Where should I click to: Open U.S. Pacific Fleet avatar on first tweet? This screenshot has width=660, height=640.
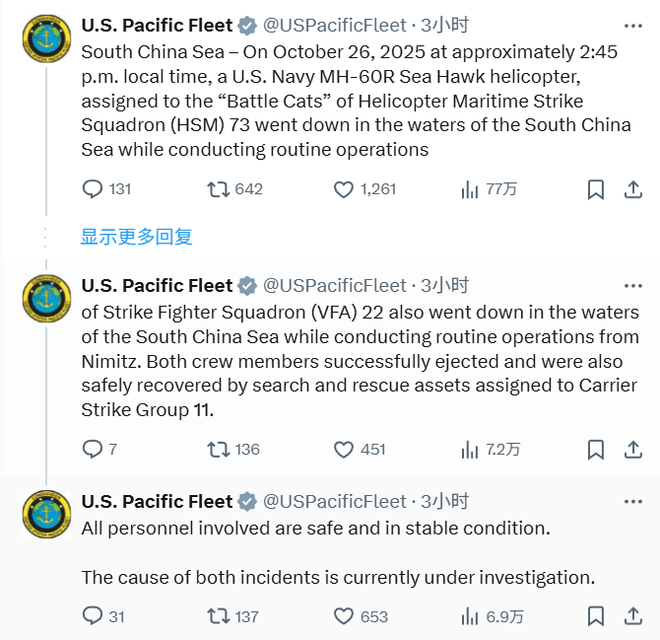(45, 39)
